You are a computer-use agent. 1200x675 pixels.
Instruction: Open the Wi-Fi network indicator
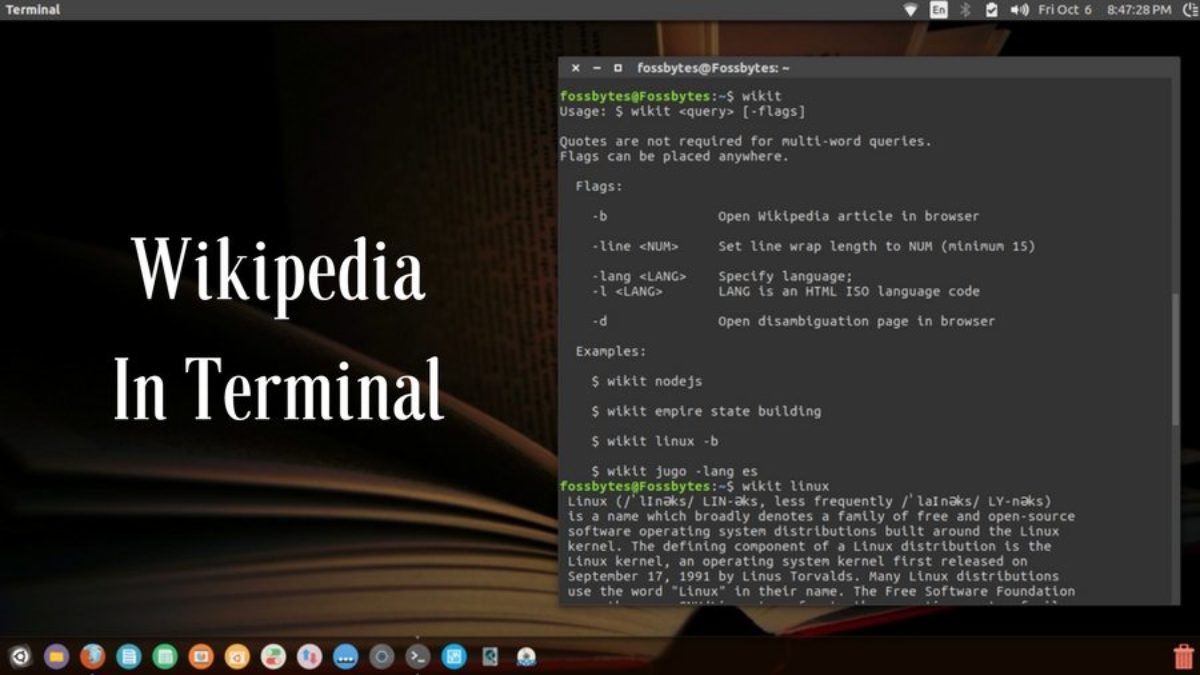click(x=911, y=9)
